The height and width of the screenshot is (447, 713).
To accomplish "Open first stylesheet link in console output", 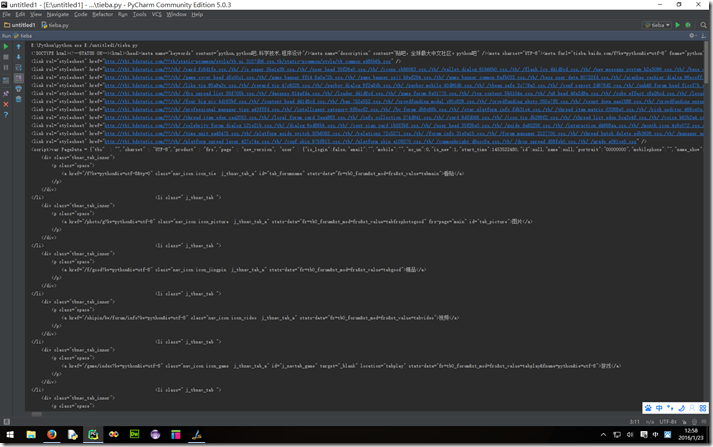I will coord(247,61).
